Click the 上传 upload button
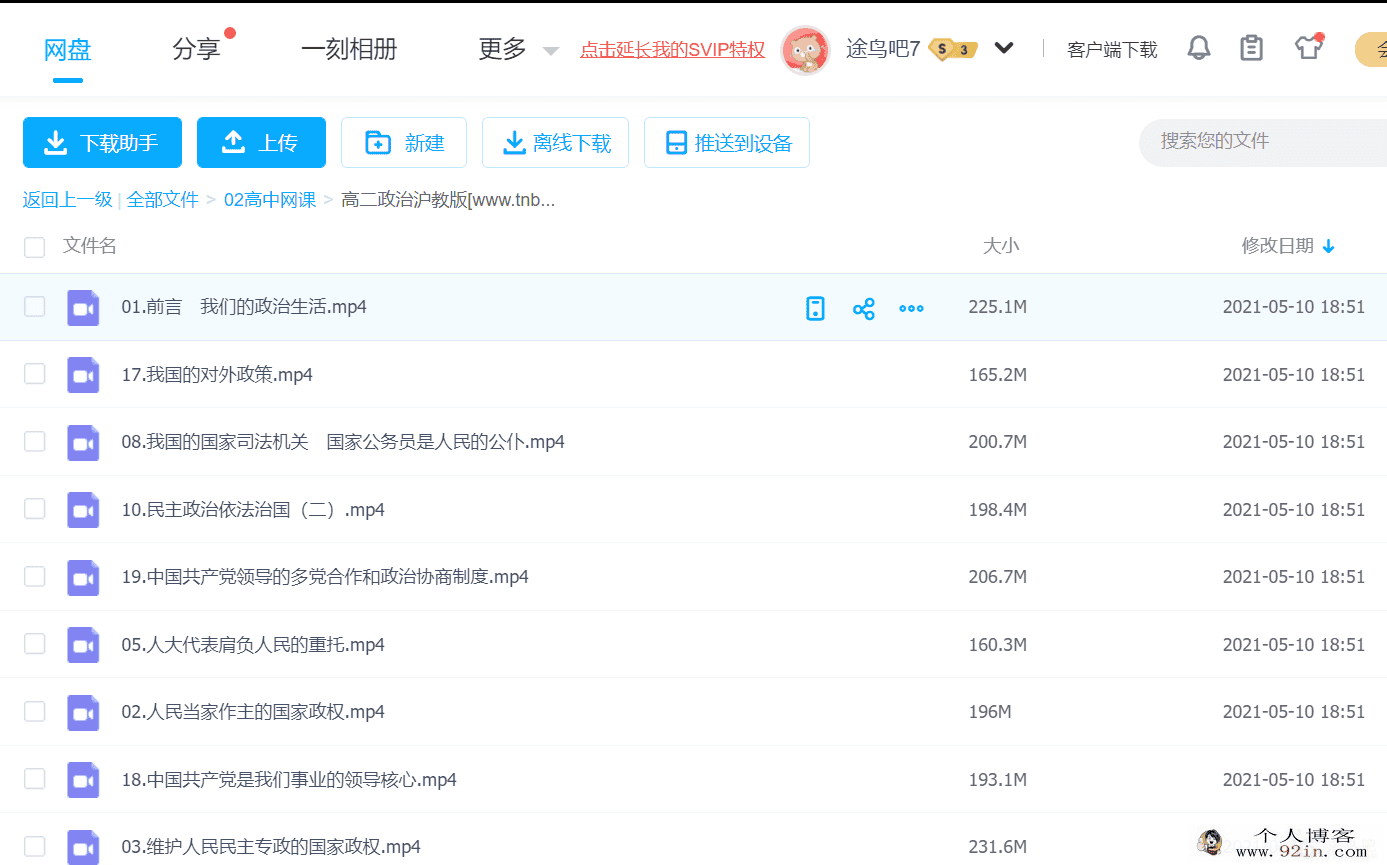This screenshot has width=1387, height=865. (x=261, y=142)
